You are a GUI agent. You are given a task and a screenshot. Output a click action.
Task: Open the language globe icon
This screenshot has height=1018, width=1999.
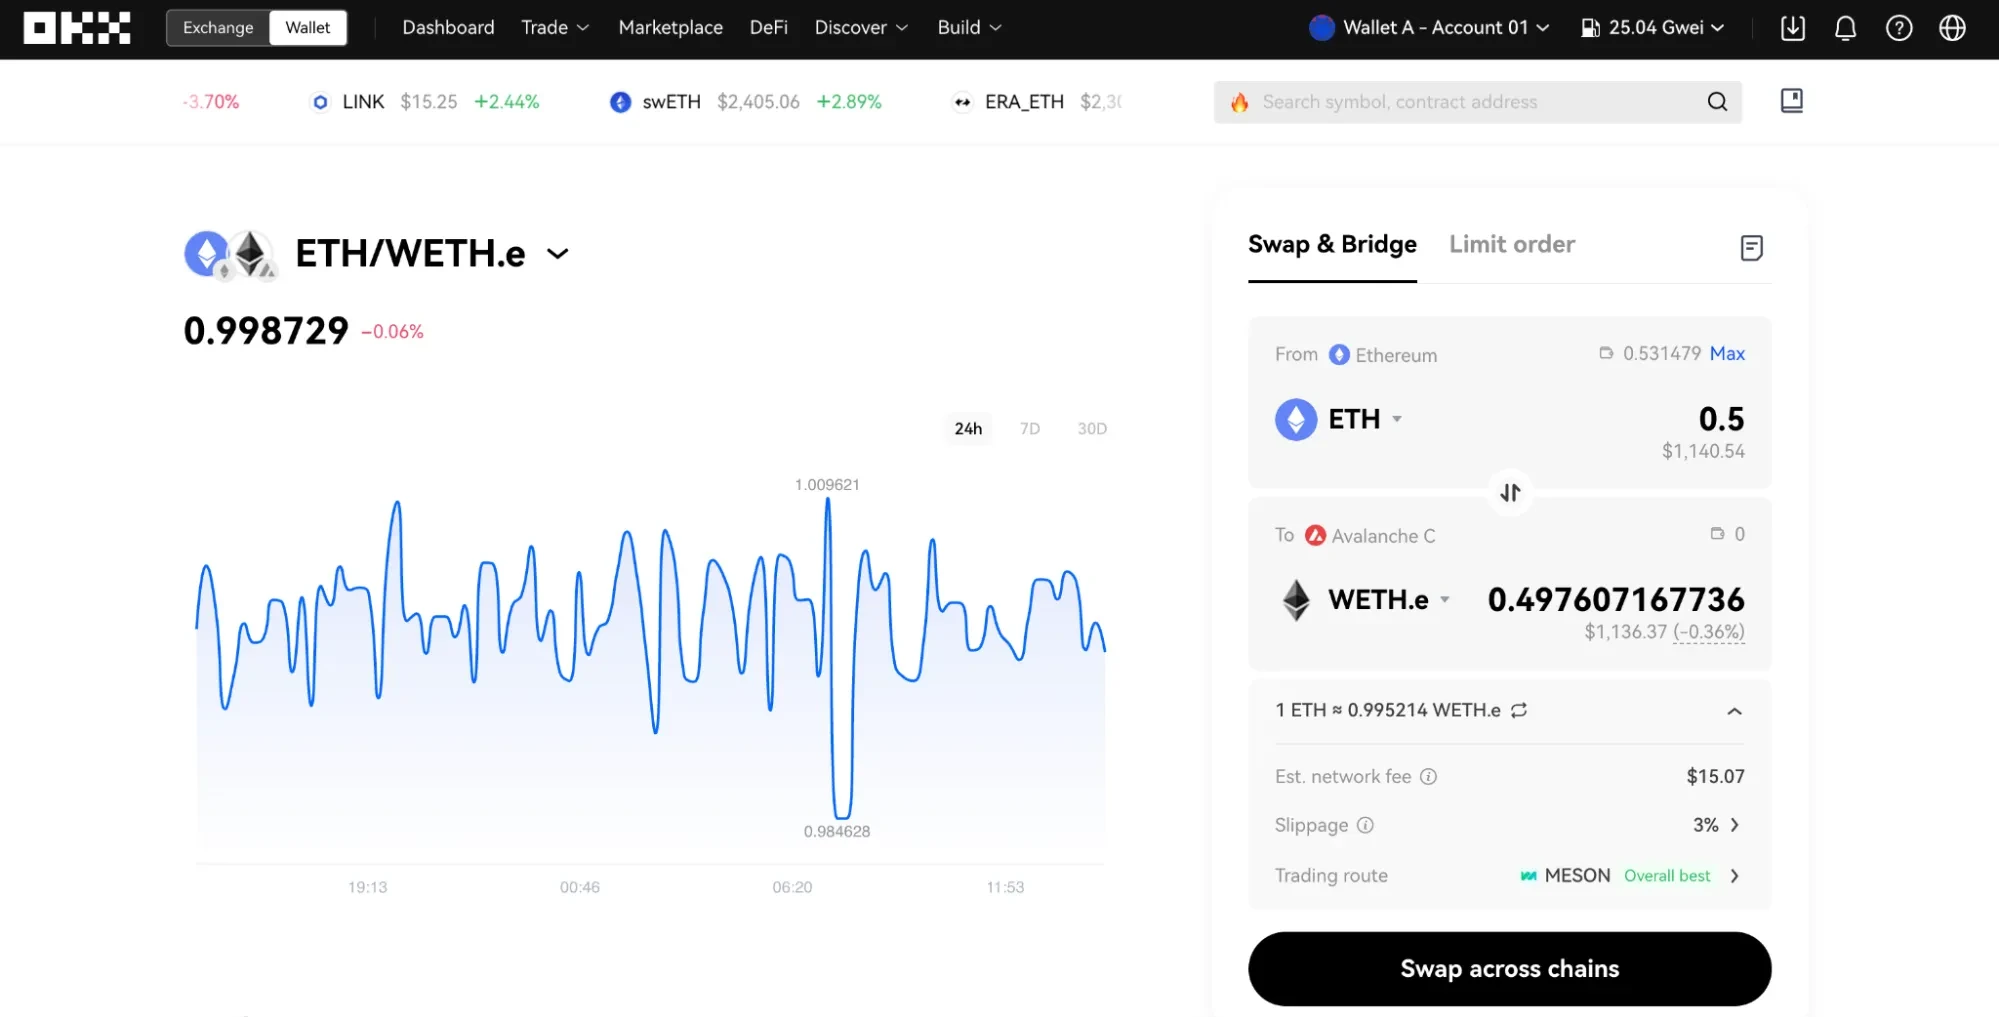pos(1952,28)
